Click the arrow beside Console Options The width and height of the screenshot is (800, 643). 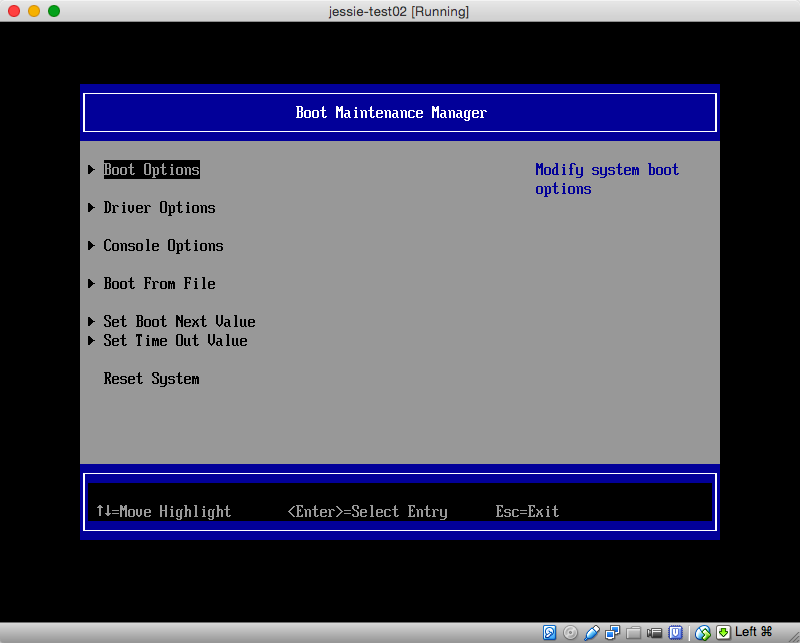pyautogui.click(x=91, y=245)
